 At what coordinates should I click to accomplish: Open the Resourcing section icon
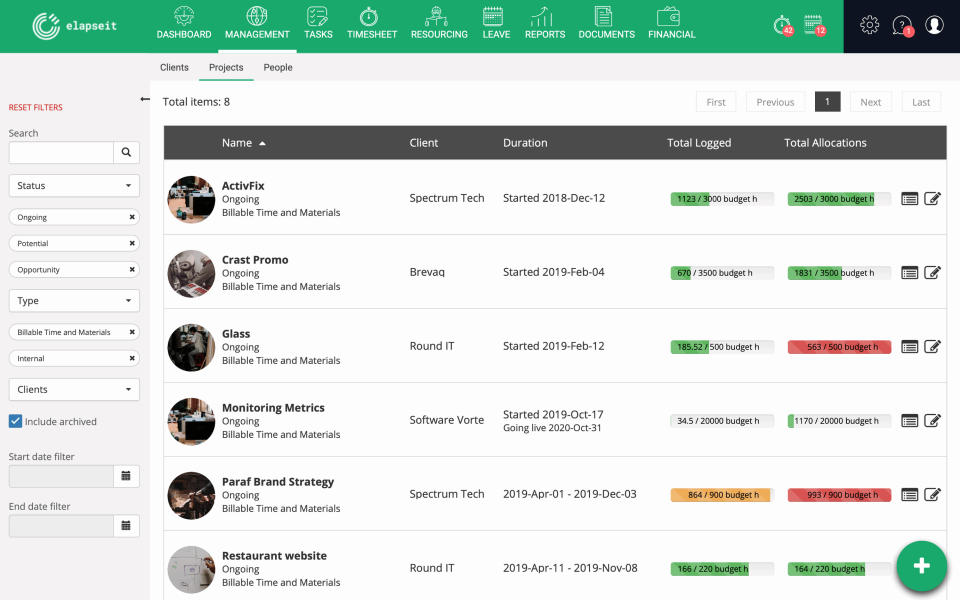tap(438, 18)
